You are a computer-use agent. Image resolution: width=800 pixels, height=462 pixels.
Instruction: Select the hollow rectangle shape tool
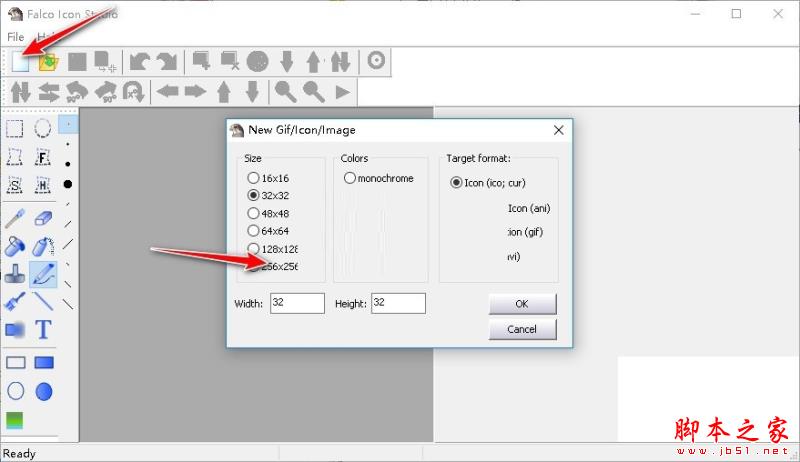click(16, 363)
